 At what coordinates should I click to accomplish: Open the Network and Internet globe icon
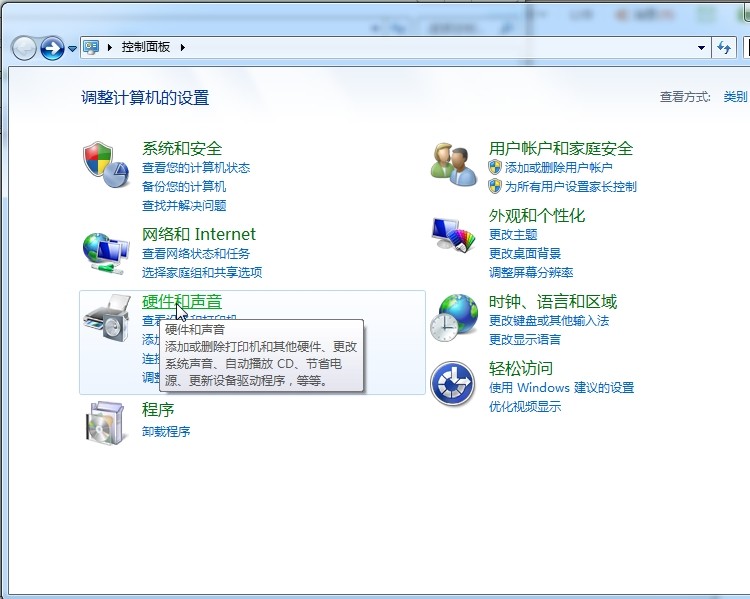(106, 253)
